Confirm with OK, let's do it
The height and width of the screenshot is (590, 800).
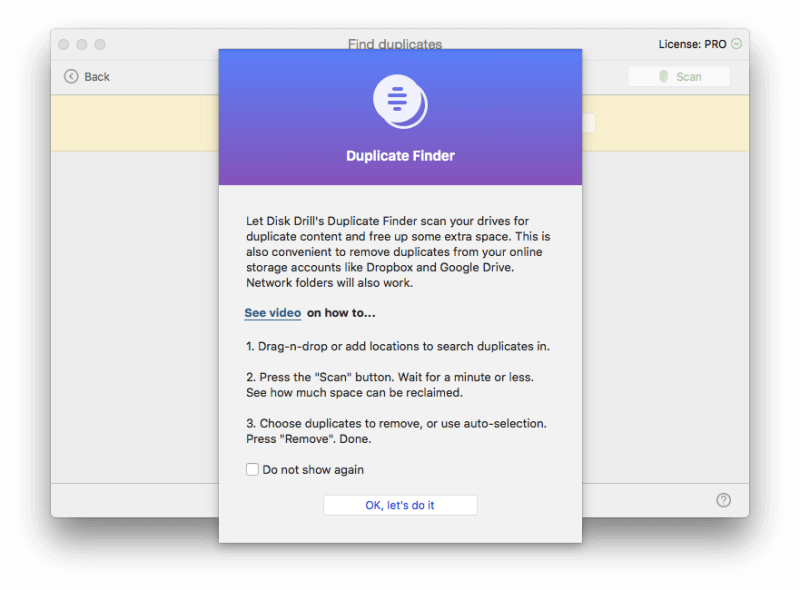[x=400, y=505]
